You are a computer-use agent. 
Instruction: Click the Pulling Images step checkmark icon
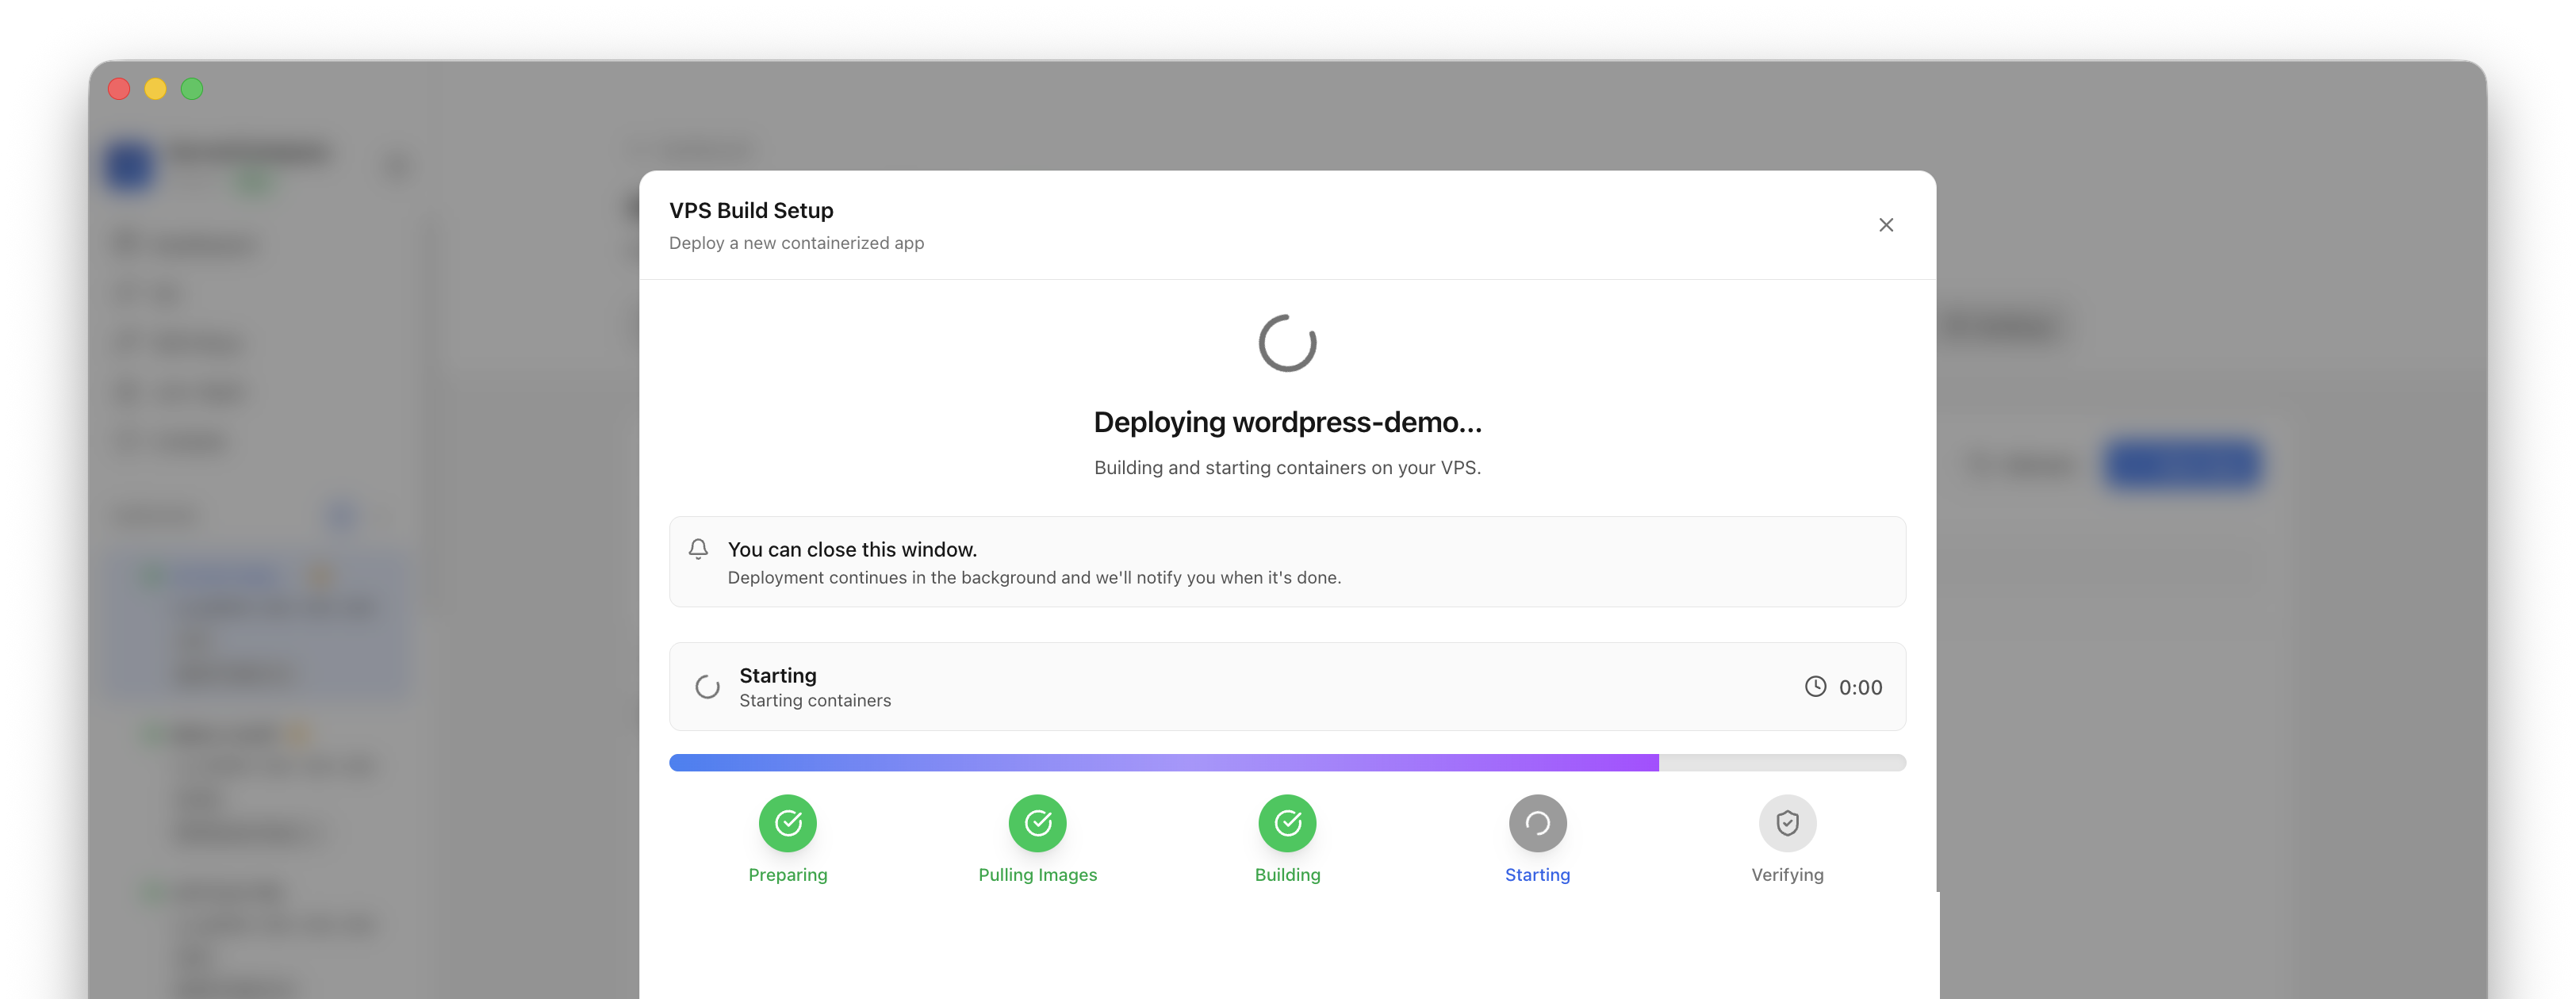pyautogui.click(x=1038, y=823)
